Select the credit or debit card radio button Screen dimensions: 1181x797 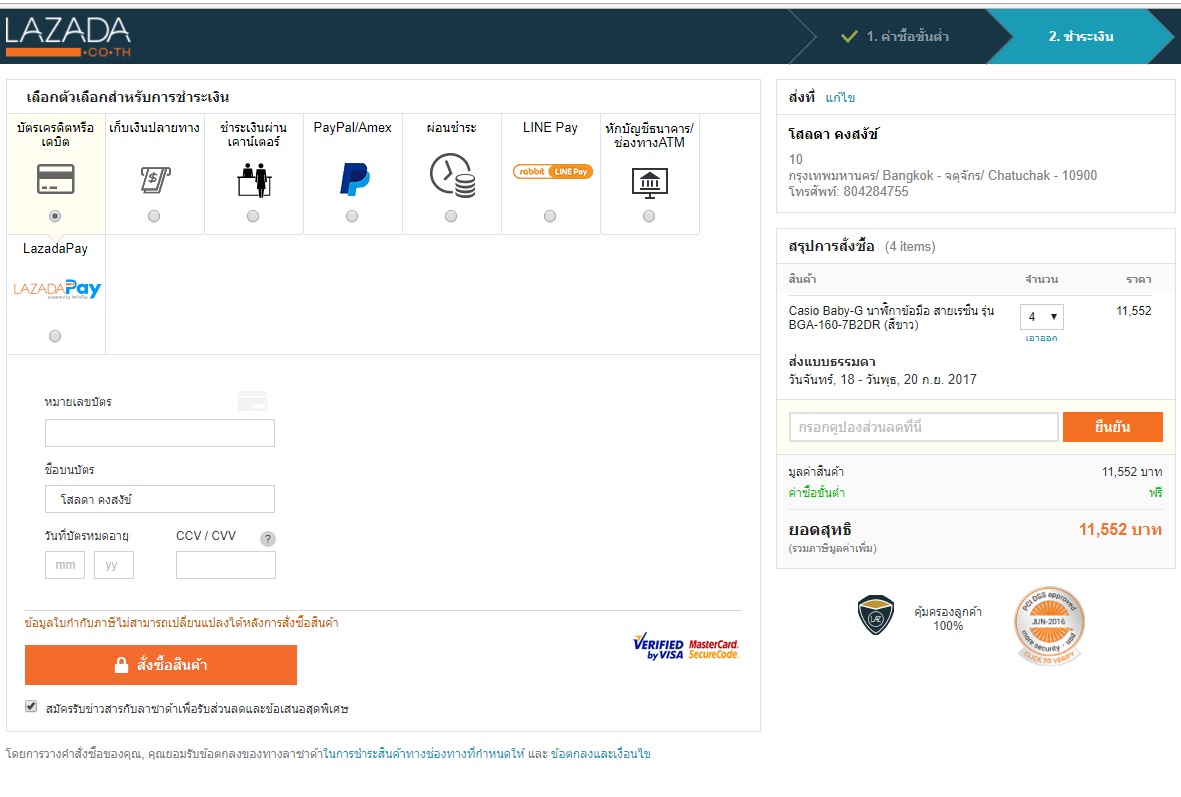tap(55, 216)
